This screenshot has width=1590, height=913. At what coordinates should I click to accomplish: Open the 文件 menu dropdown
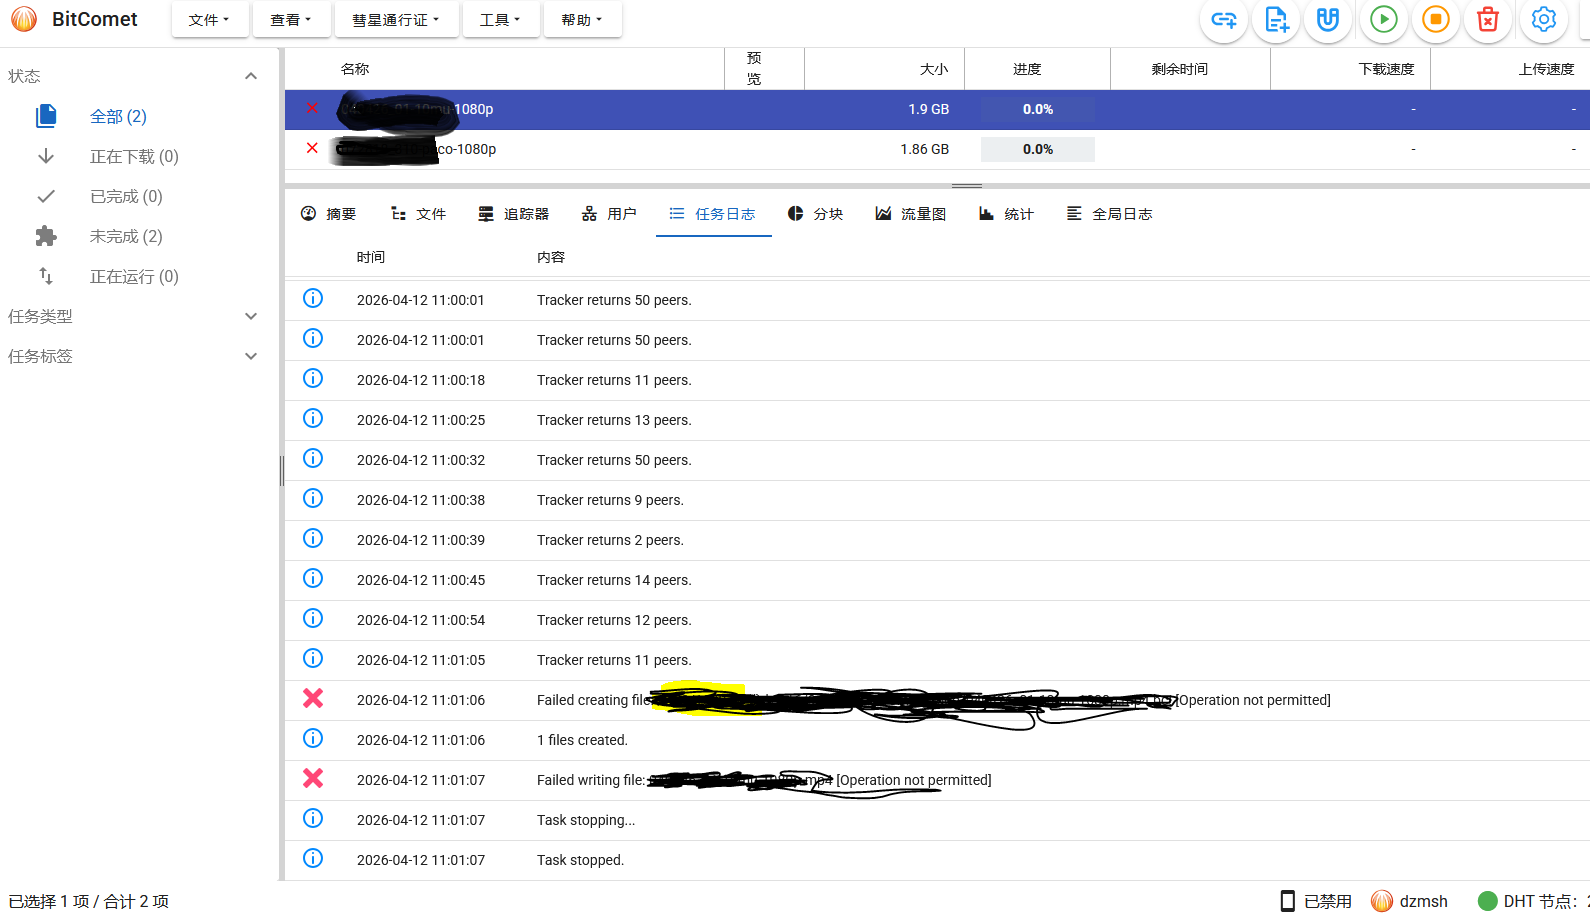point(209,20)
